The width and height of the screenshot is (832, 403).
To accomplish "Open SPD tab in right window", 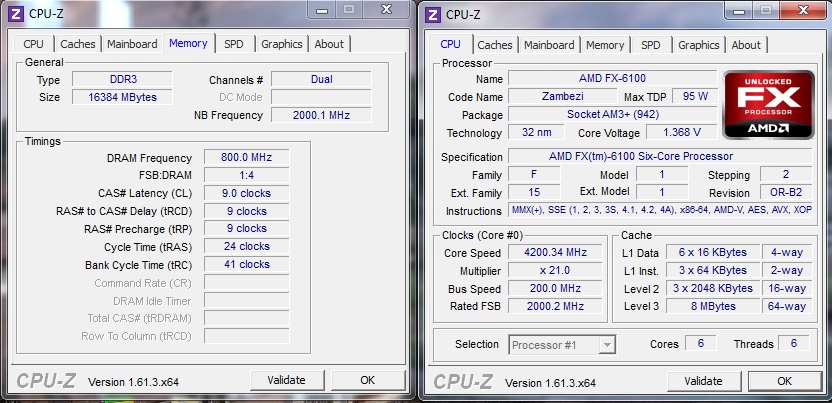I will (x=651, y=45).
